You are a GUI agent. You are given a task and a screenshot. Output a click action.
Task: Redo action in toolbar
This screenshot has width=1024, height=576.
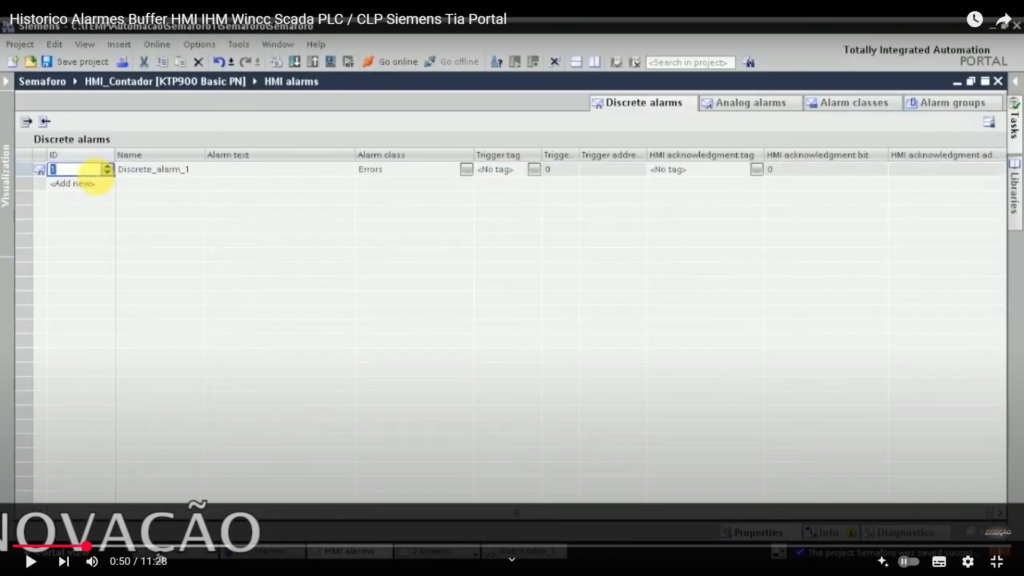[246, 62]
